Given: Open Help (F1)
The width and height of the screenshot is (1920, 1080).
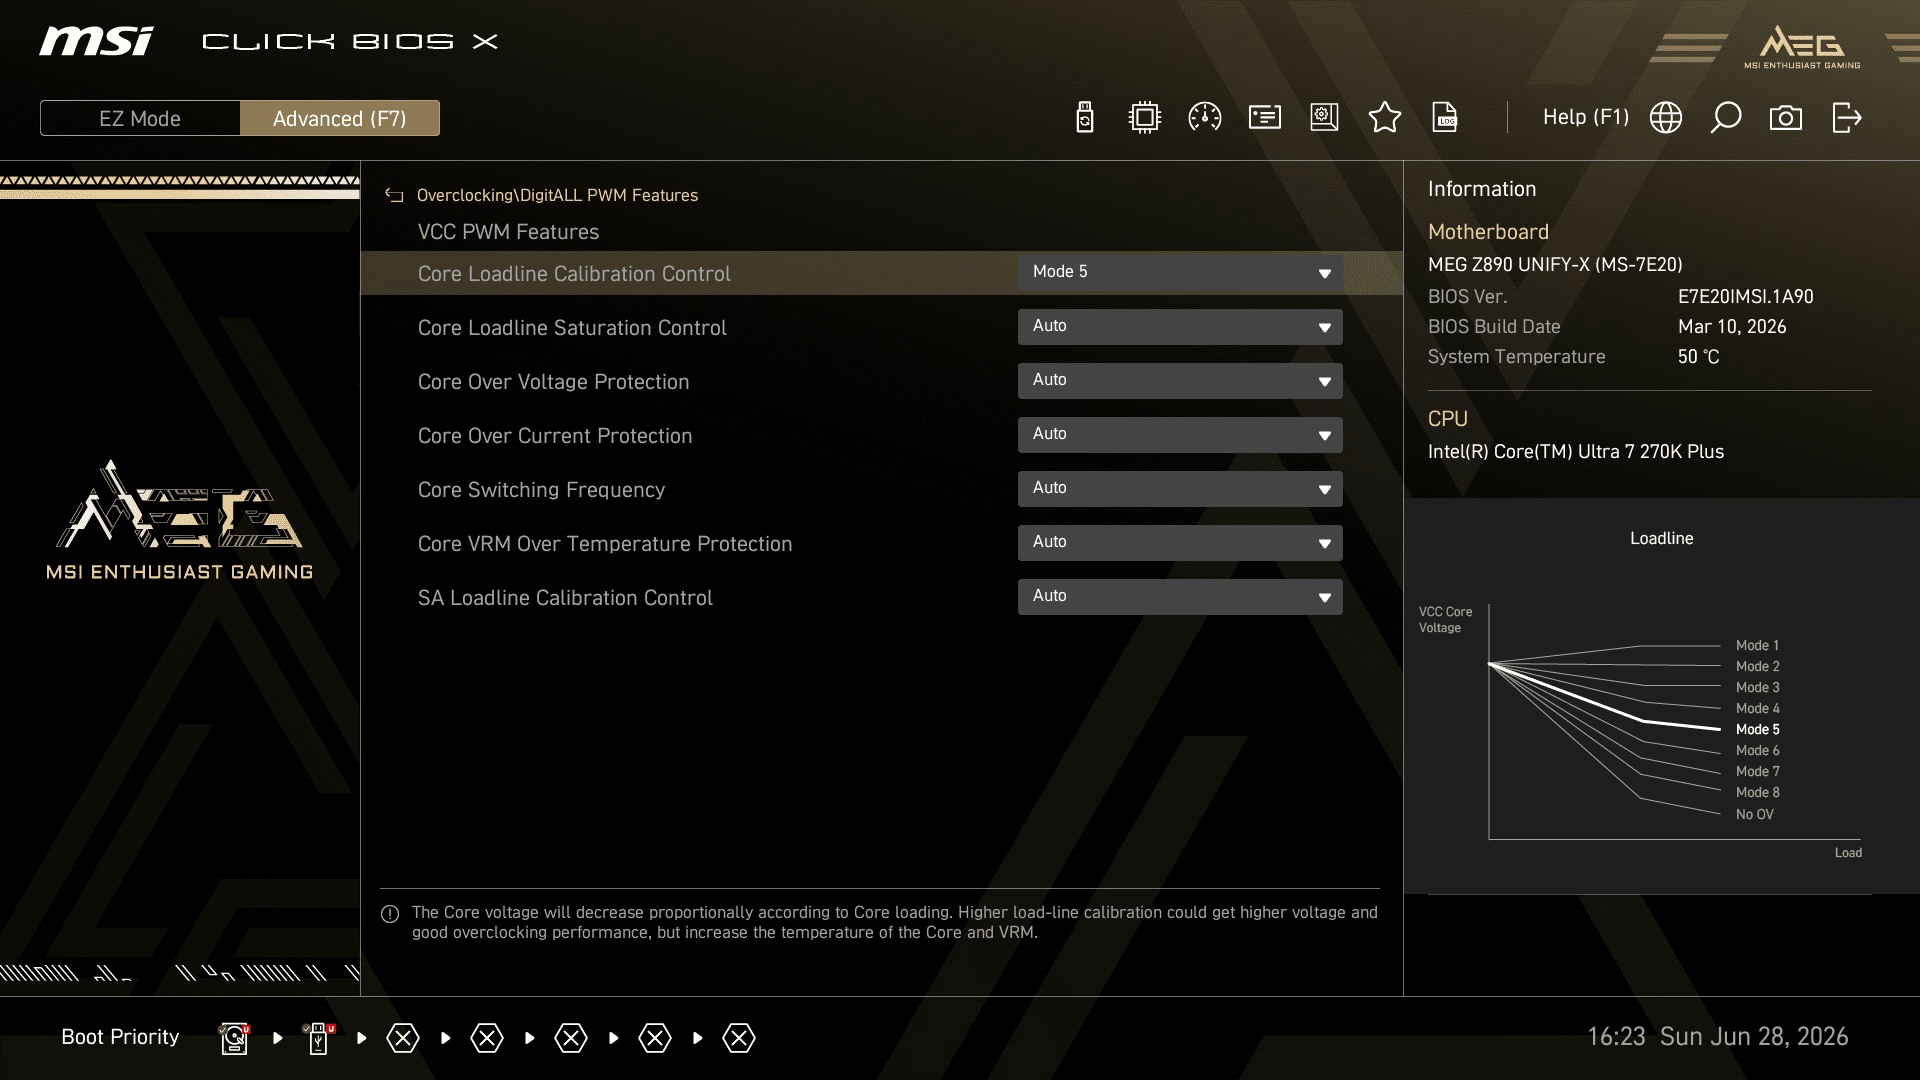Looking at the screenshot, I should (1586, 117).
